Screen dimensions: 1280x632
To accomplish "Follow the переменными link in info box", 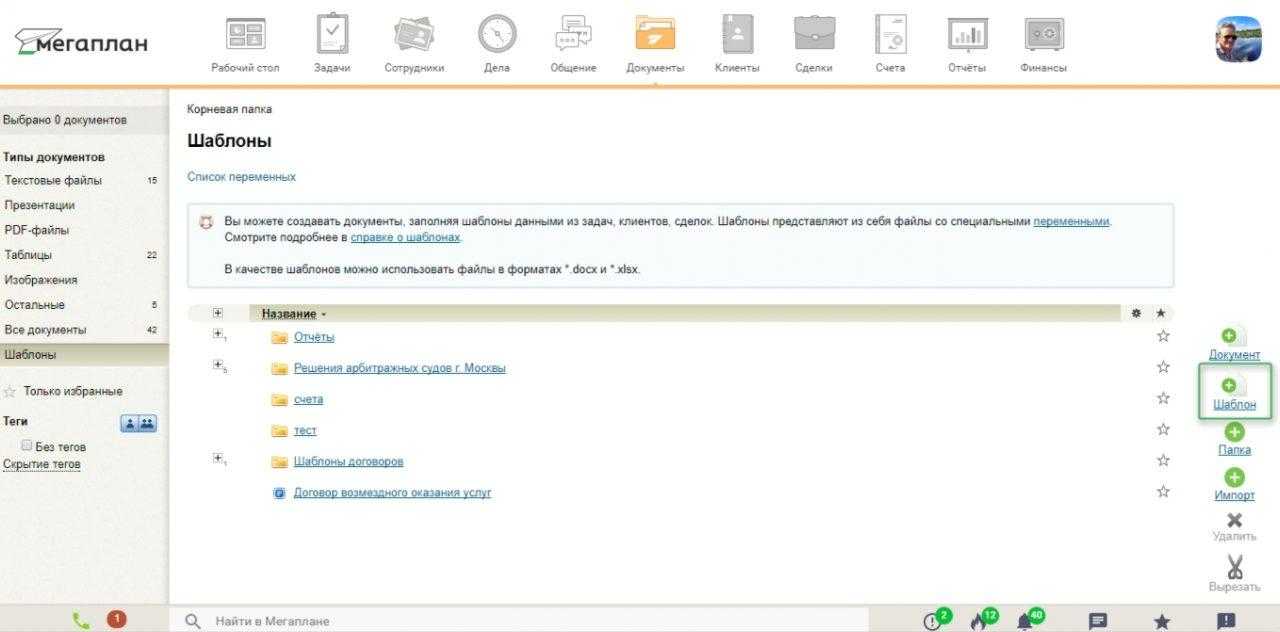I will (x=1071, y=222).
